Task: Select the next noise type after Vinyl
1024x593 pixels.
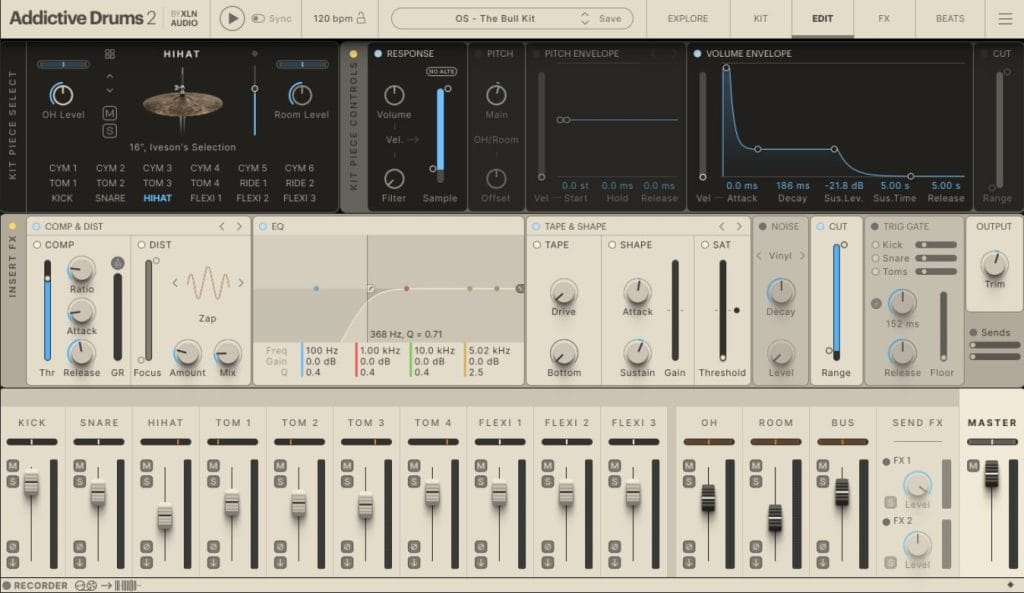Action: pos(802,255)
